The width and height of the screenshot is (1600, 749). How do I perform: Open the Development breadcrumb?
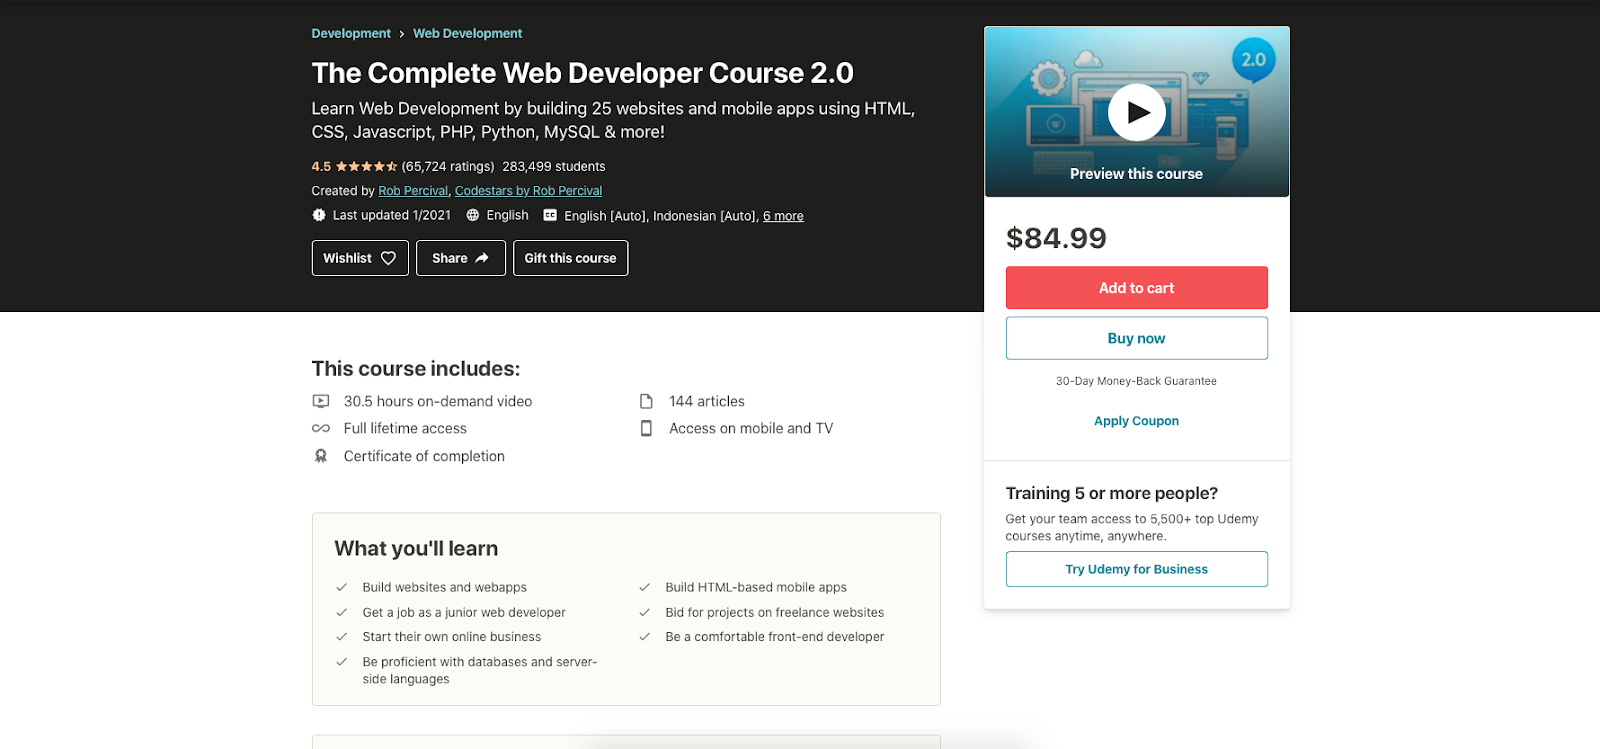pos(351,33)
